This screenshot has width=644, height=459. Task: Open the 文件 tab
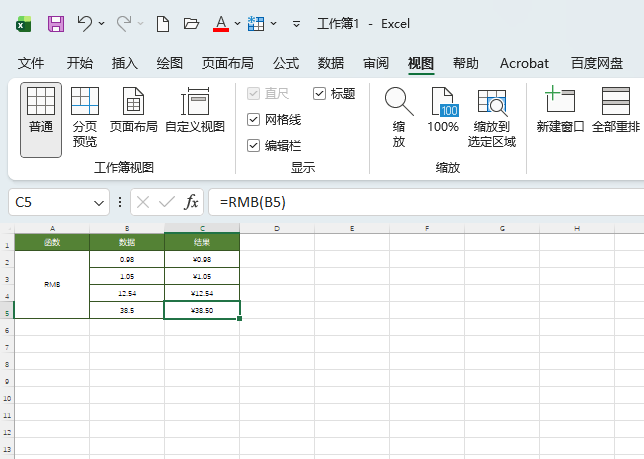[x=31, y=63]
